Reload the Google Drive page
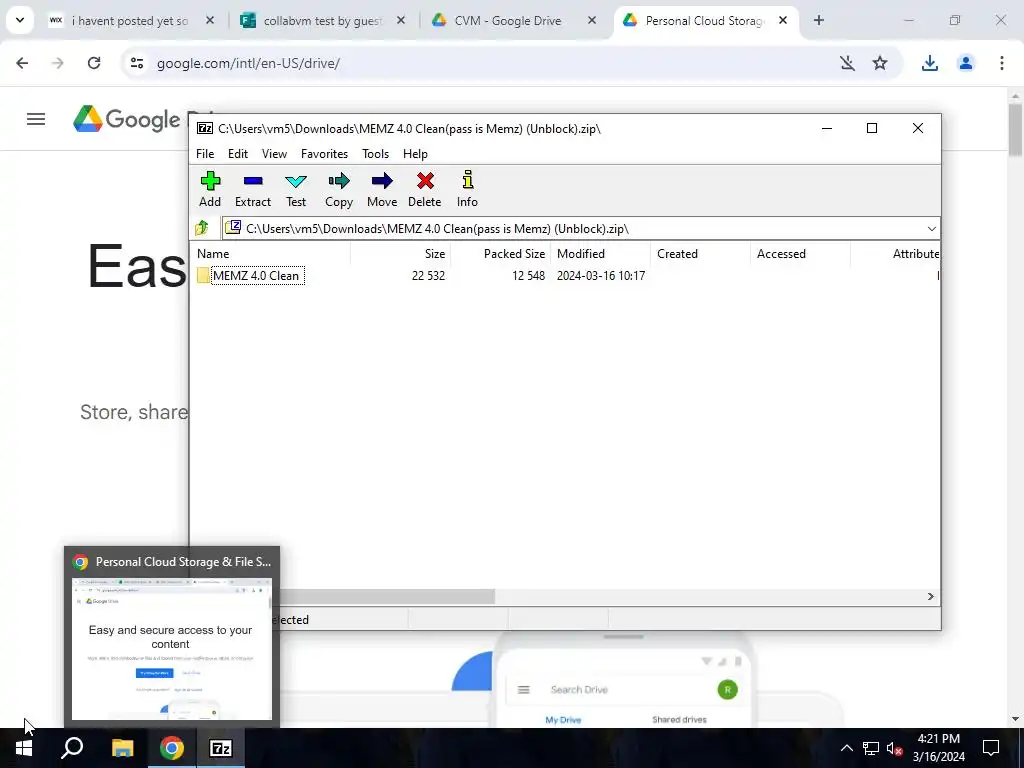Image resolution: width=1024 pixels, height=768 pixels. click(94, 63)
